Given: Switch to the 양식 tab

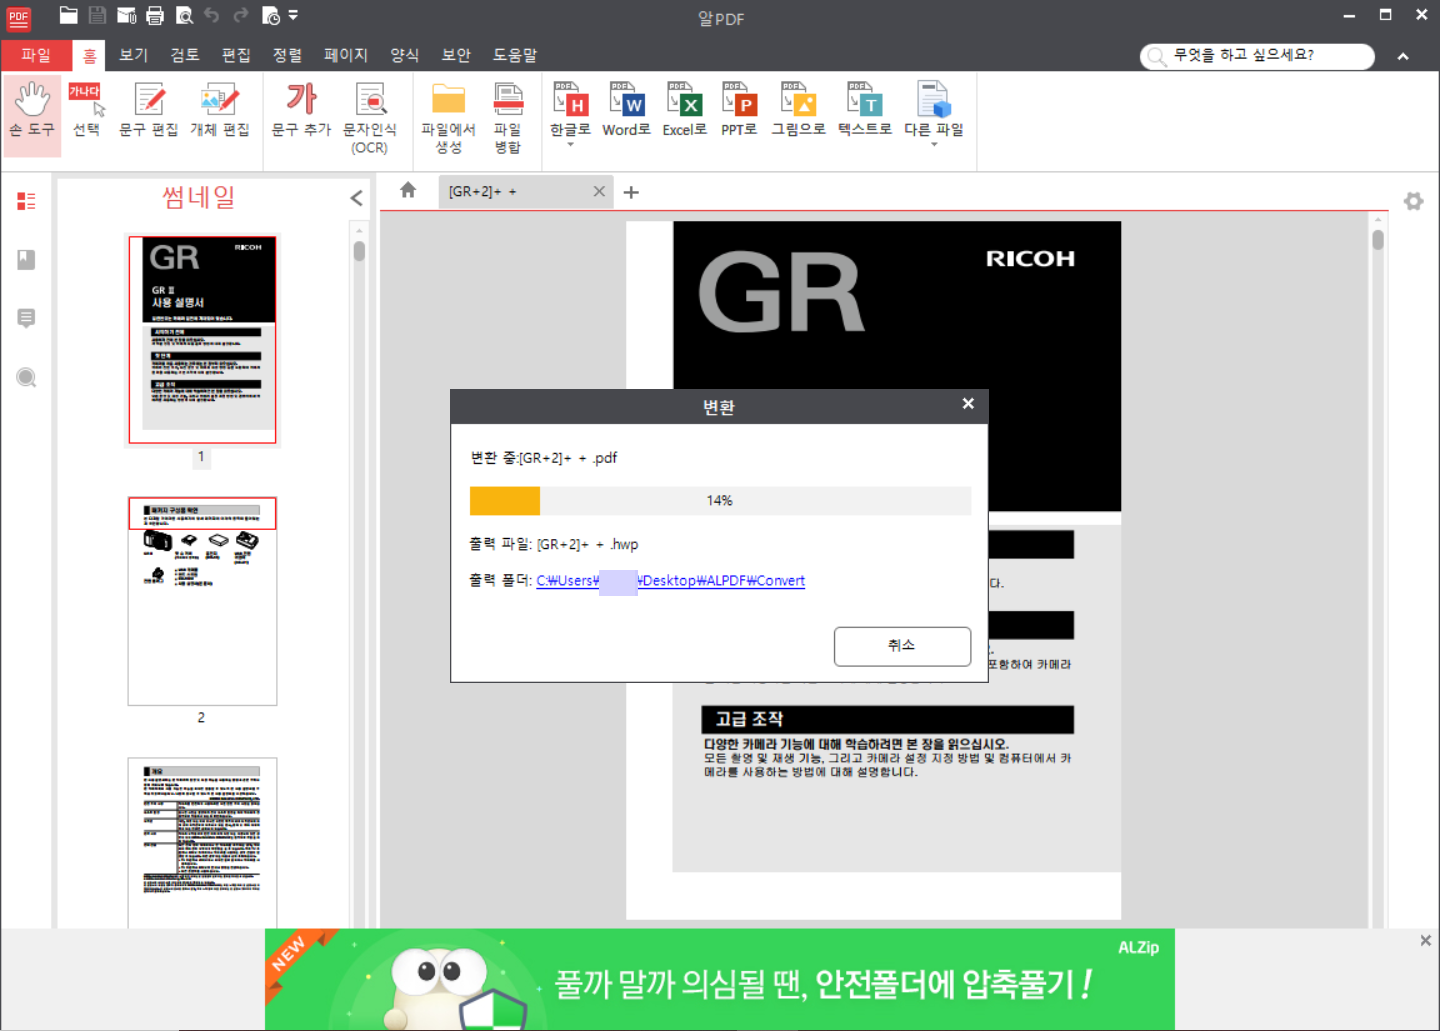Looking at the screenshot, I should coord(405,55).
